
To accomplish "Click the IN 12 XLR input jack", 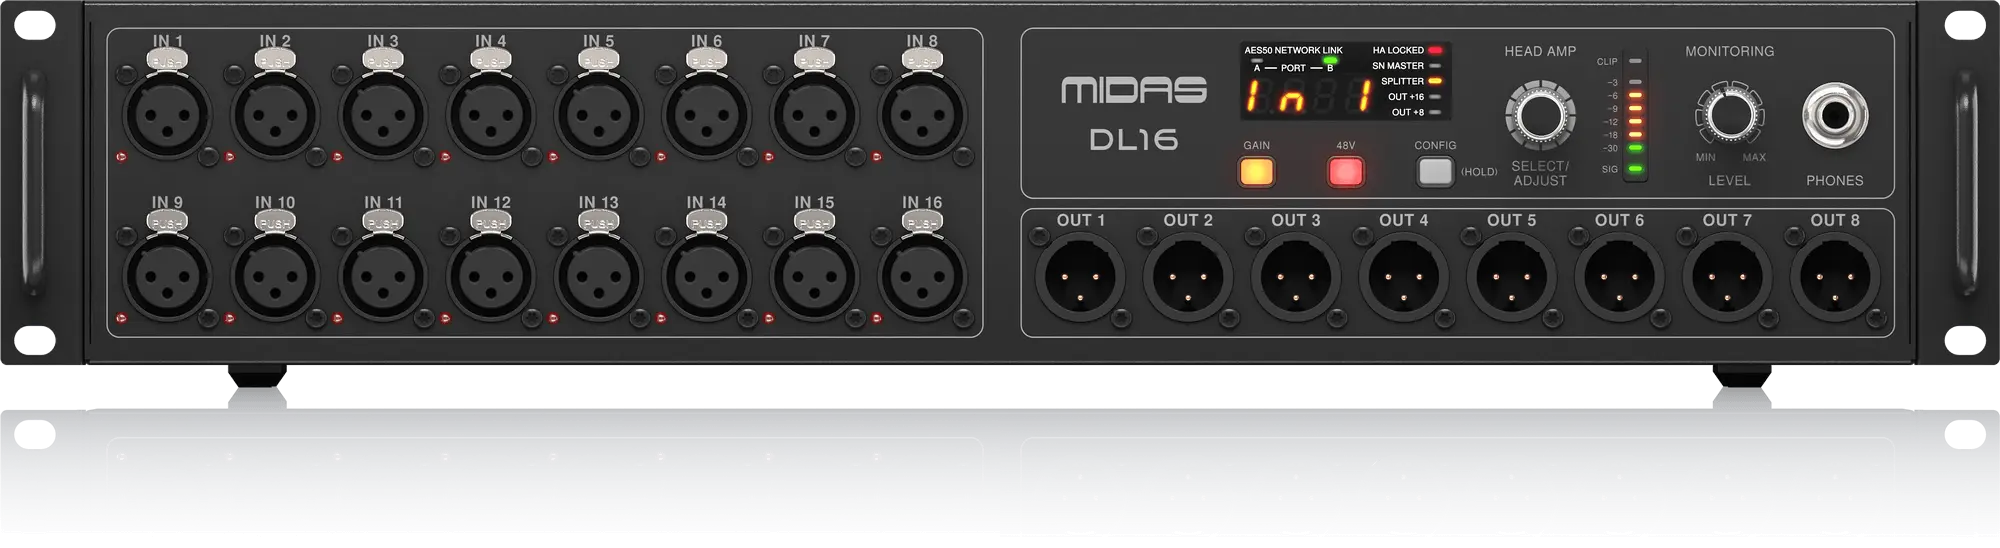I will (x=491, y=276).
